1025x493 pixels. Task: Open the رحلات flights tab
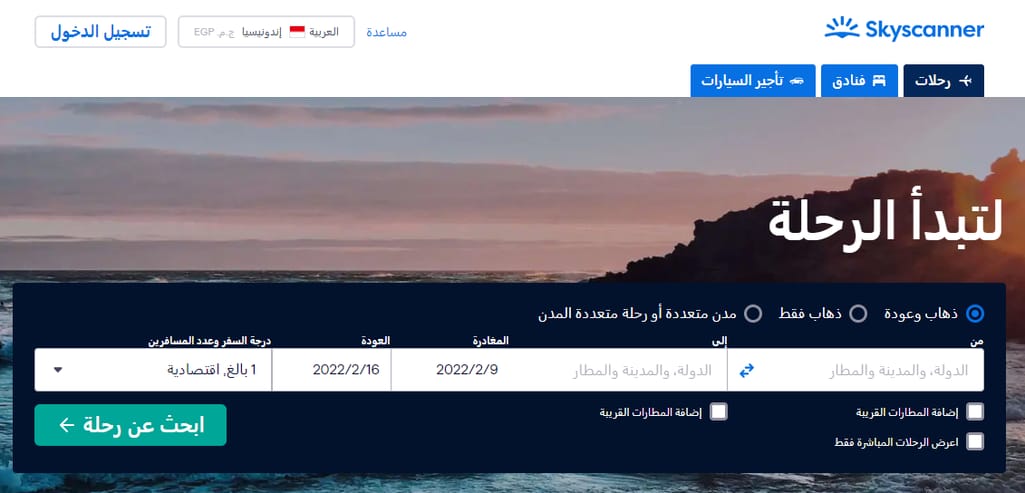(943, 80)
